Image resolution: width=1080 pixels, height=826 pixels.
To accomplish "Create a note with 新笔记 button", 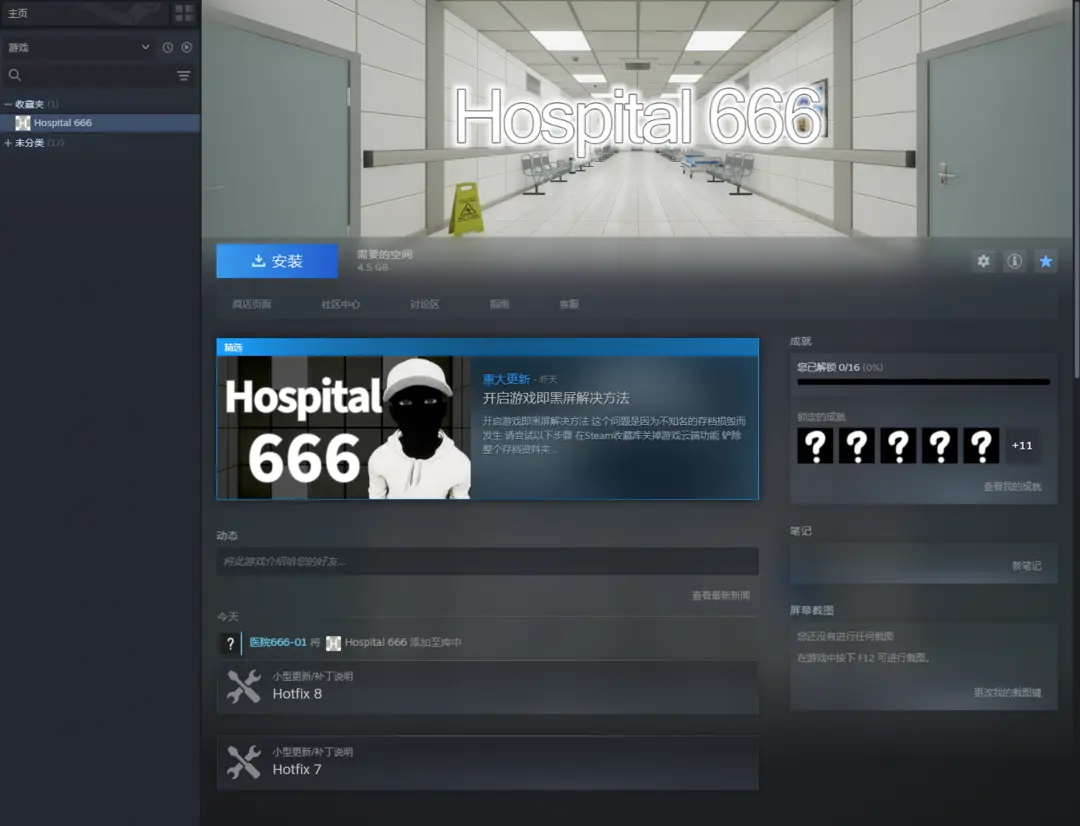I will (1026, 566).
